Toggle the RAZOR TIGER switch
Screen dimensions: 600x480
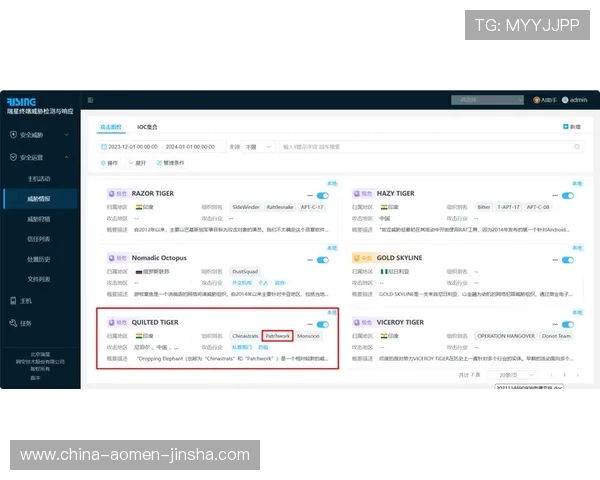[323, 195]
